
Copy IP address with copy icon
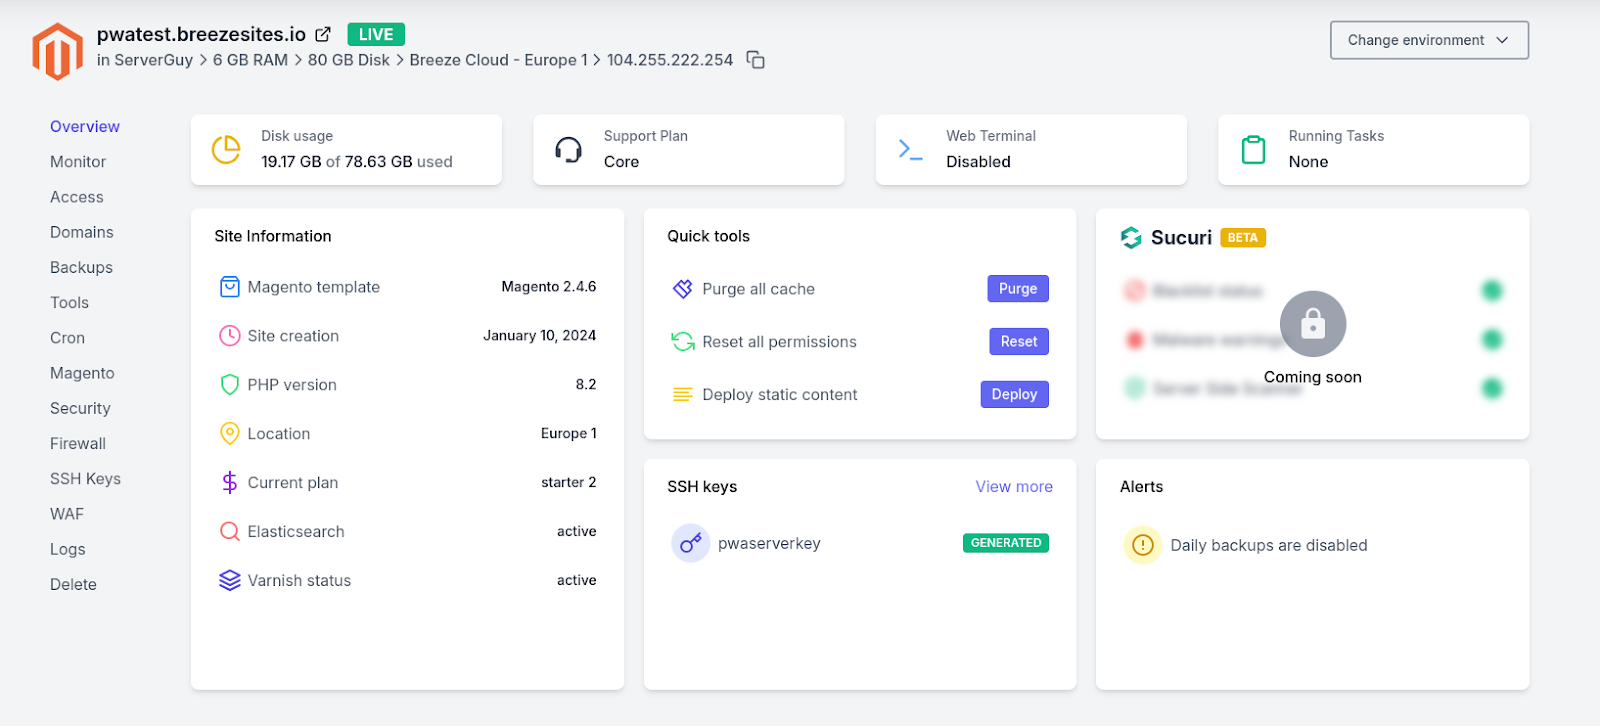pos(756,60)
